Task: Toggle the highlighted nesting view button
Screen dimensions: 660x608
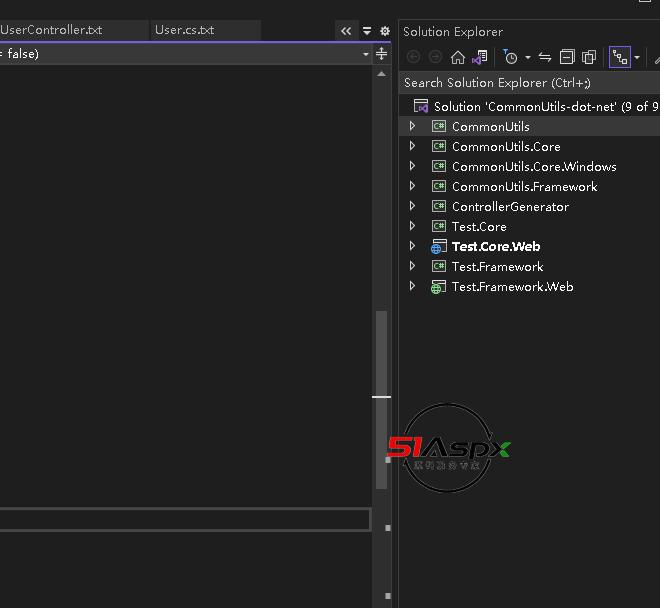Action: point(620,57)
